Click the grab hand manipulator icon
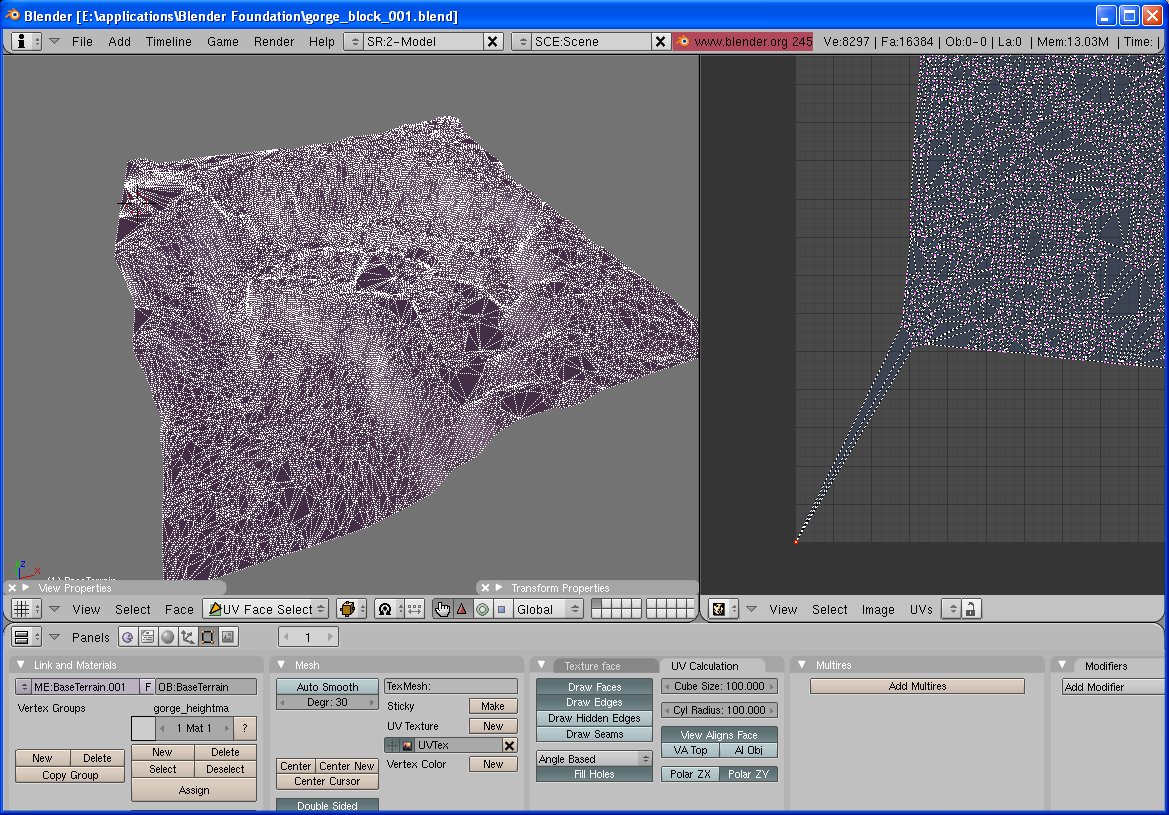 pos(442,609)
